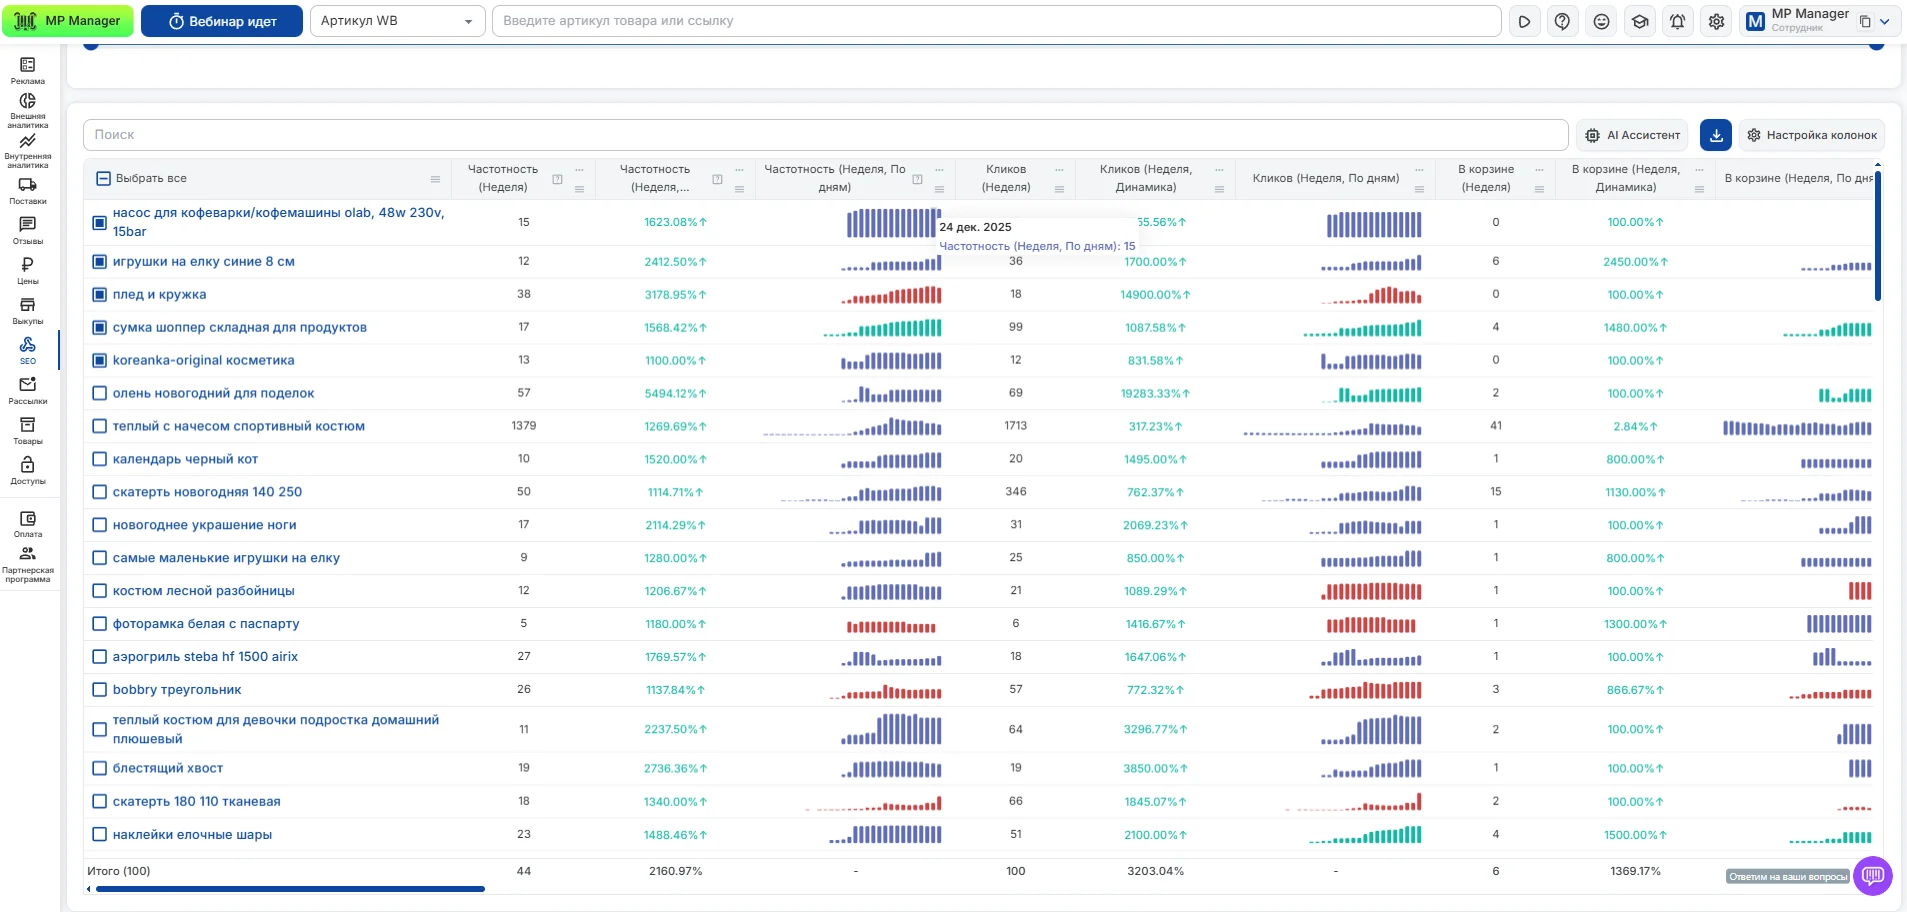Click the Настройка колонок button
This screenshot has width=1907, height=912.
click(1811, 135)
